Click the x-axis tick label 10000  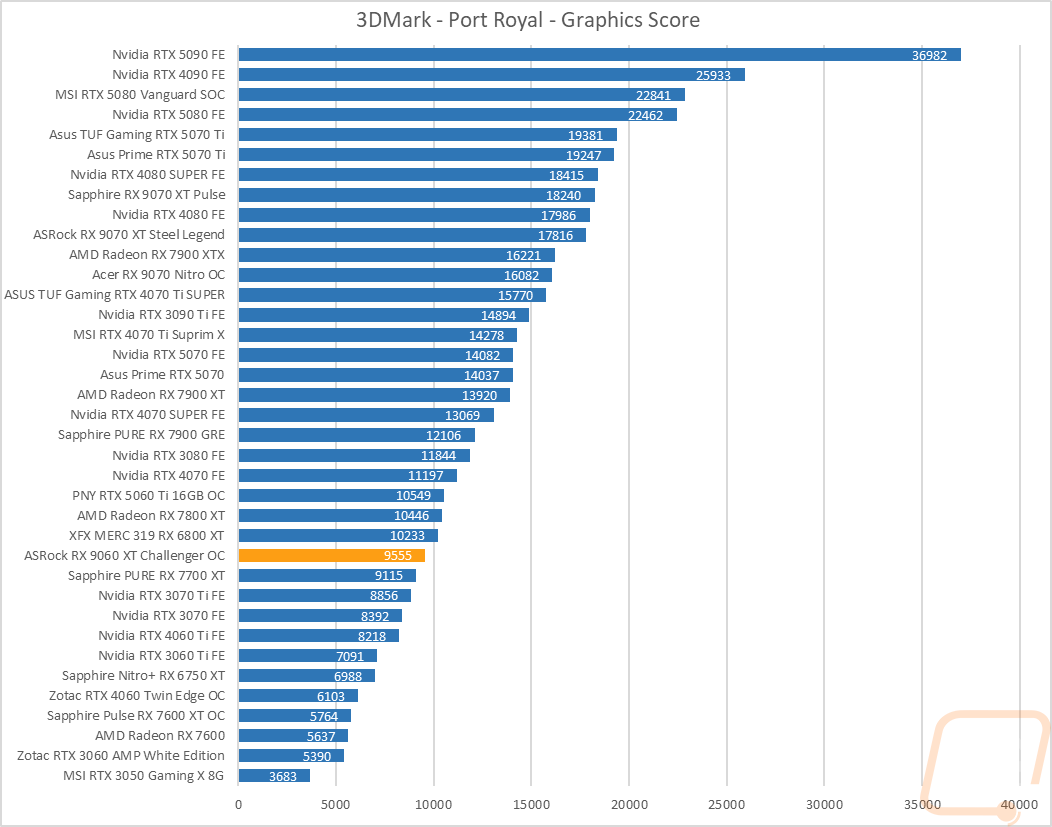(x=433, y=805)
